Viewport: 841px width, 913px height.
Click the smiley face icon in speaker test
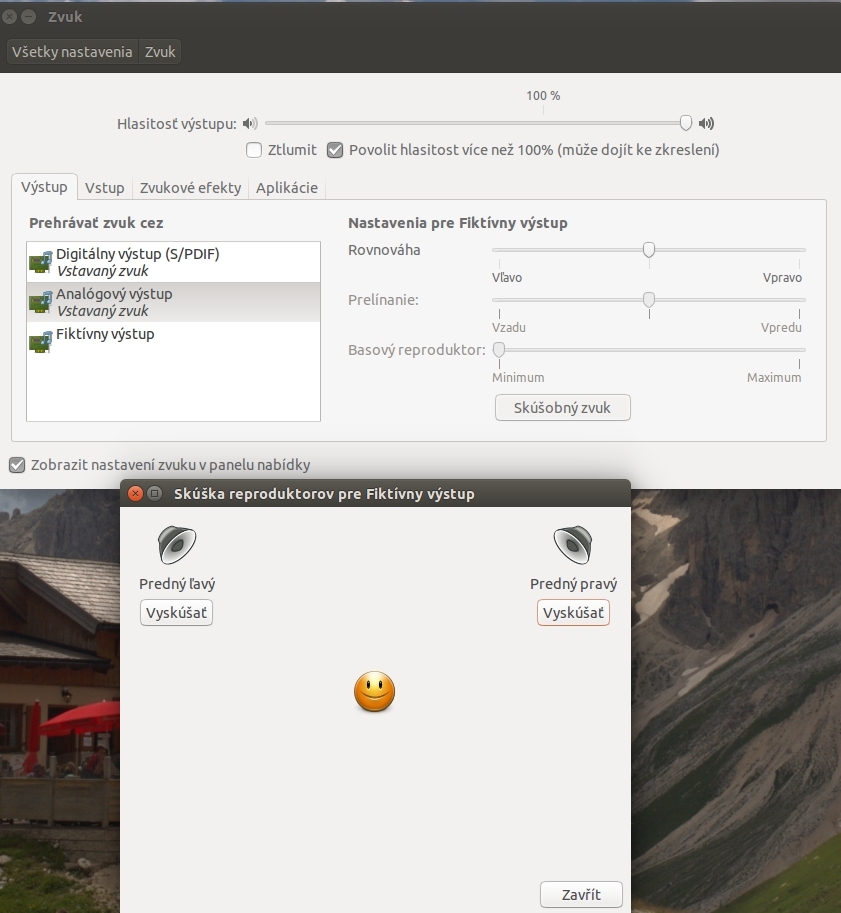[x=374, y=691]
